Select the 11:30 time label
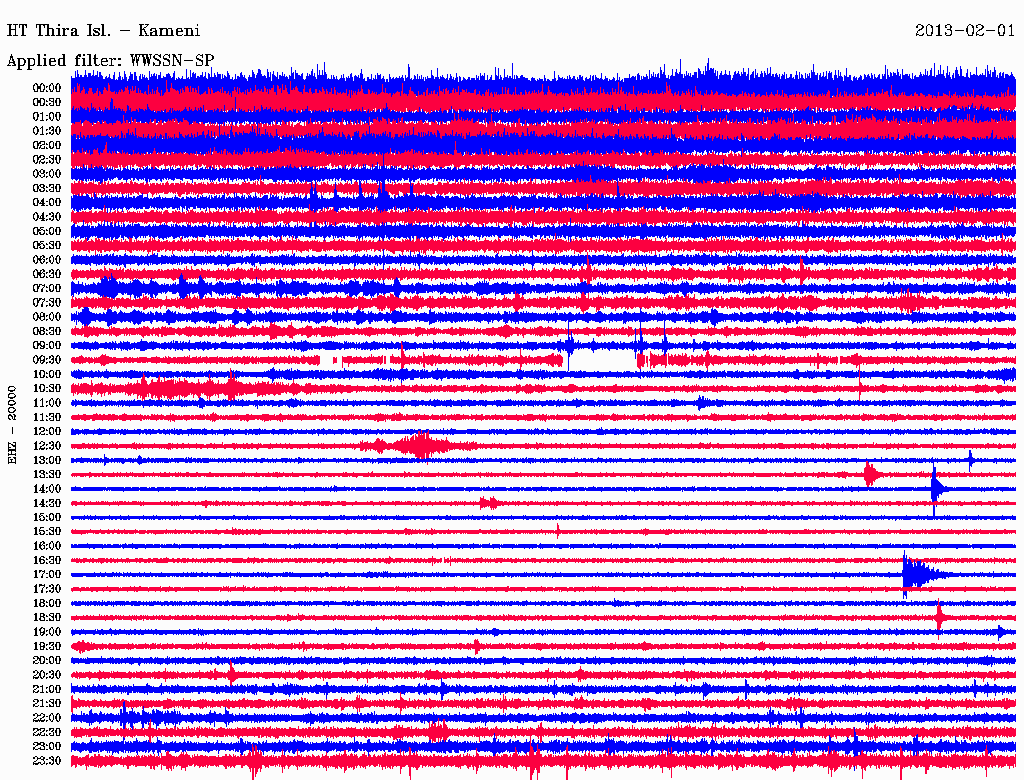The width and height of the screenshot is (1024, 780). coord(47,417)
